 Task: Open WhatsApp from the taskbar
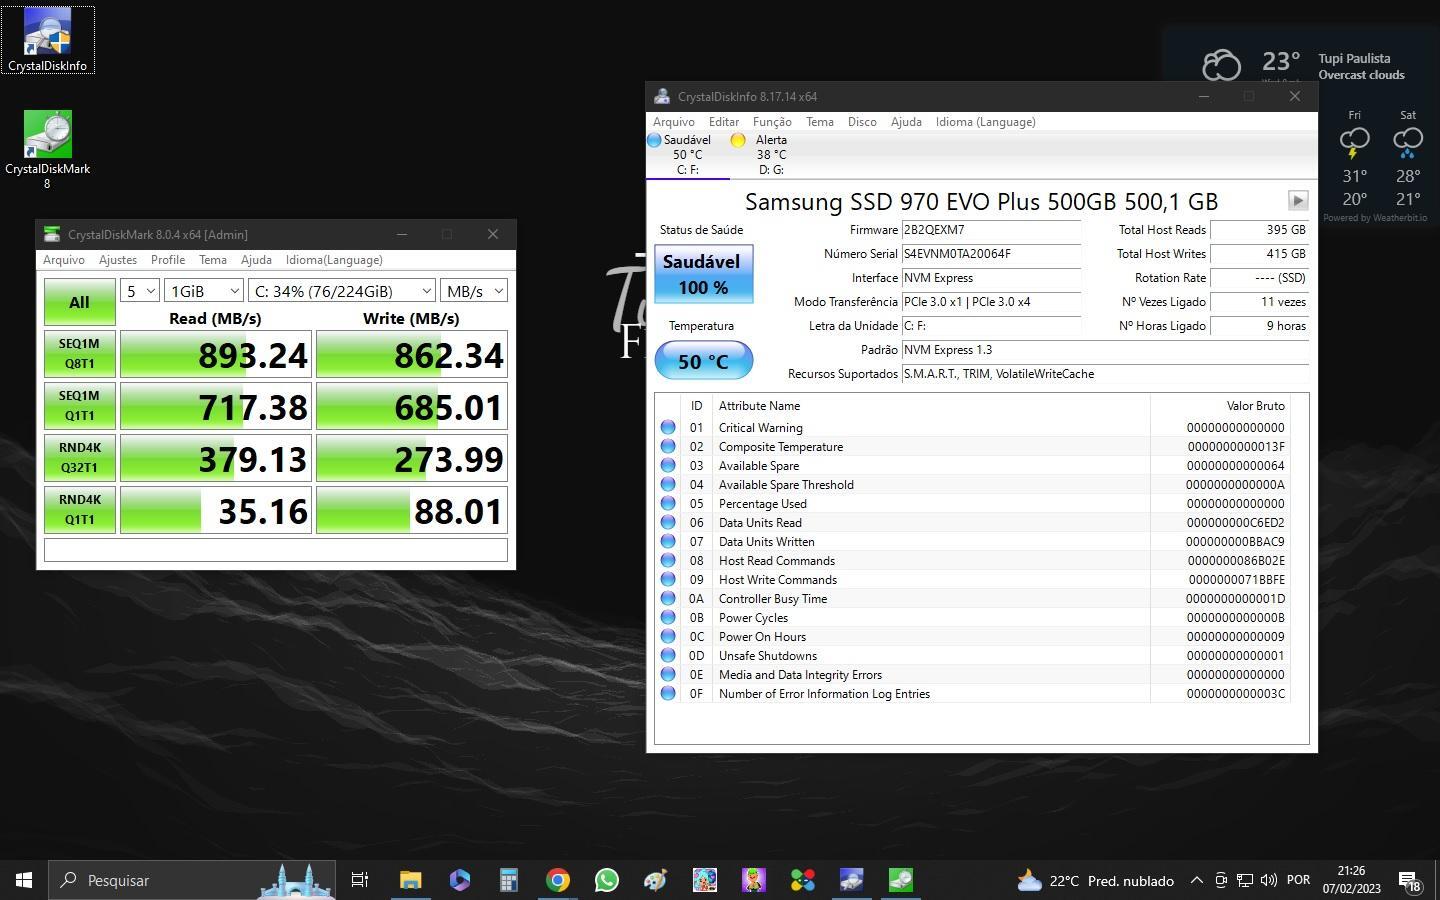click(x=606, y=880)
